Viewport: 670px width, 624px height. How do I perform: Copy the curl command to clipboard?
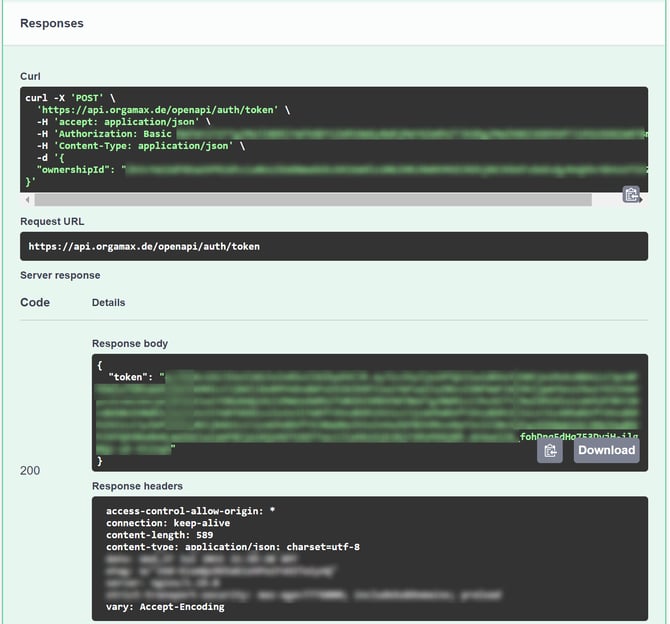click(x=631, y=194)
